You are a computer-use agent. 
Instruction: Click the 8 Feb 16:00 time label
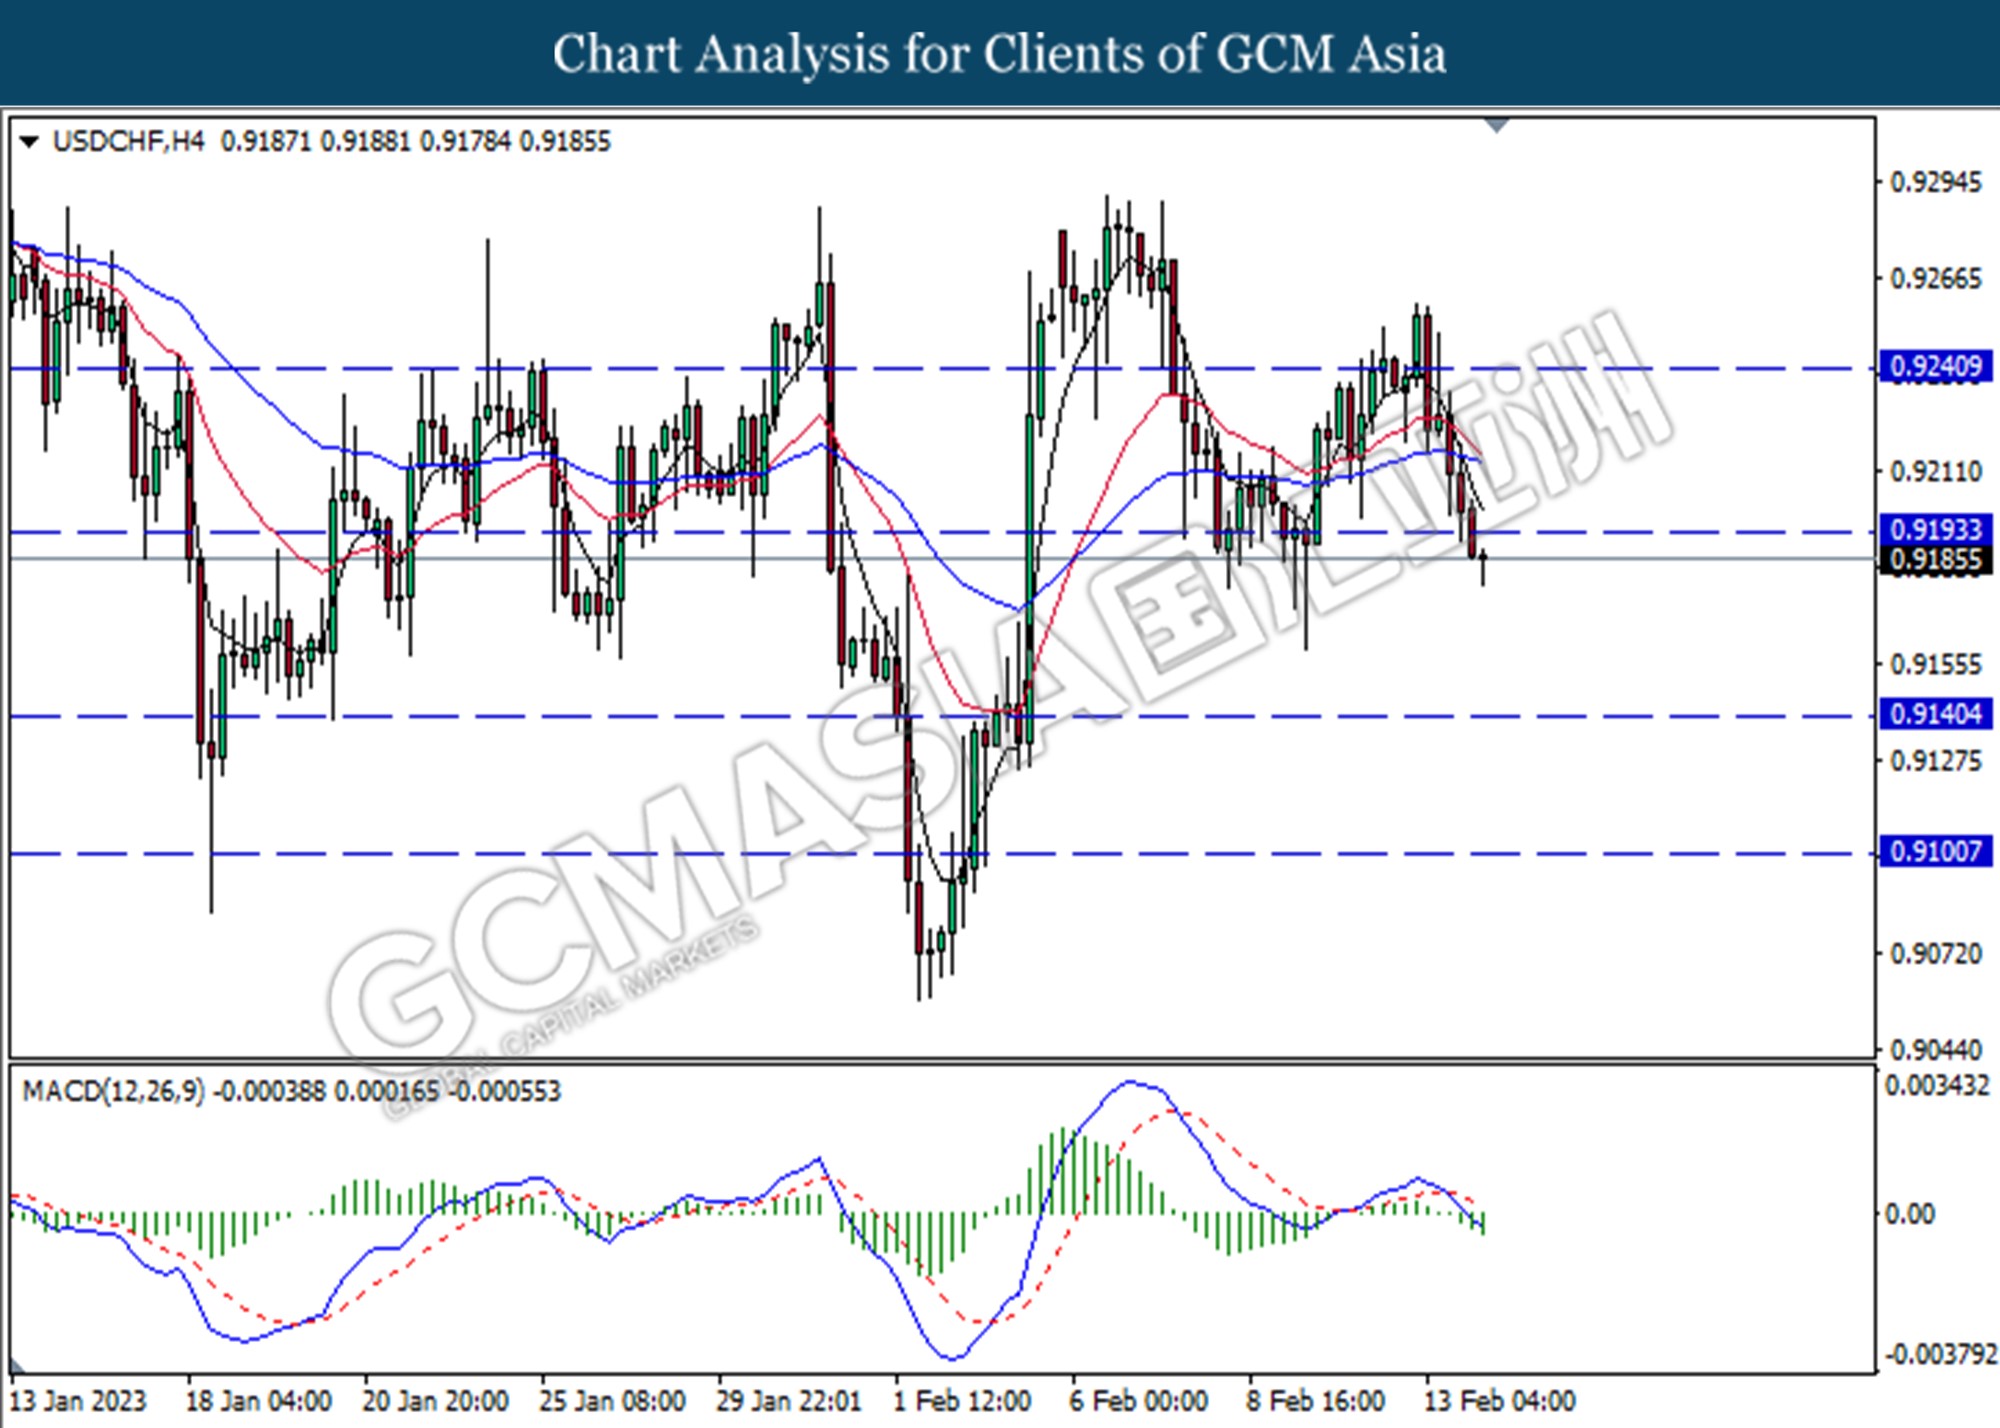(x=1315, y=1401)
